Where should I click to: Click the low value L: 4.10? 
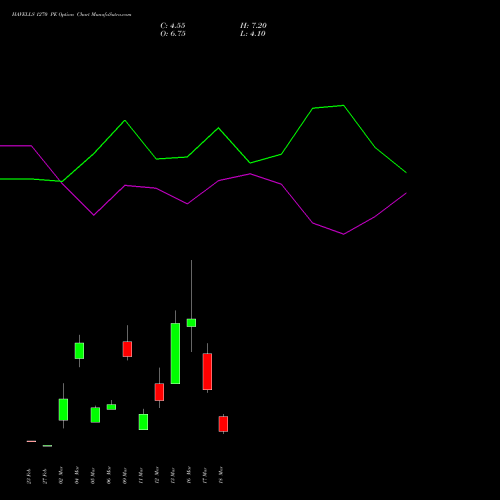tap(253, 34)
